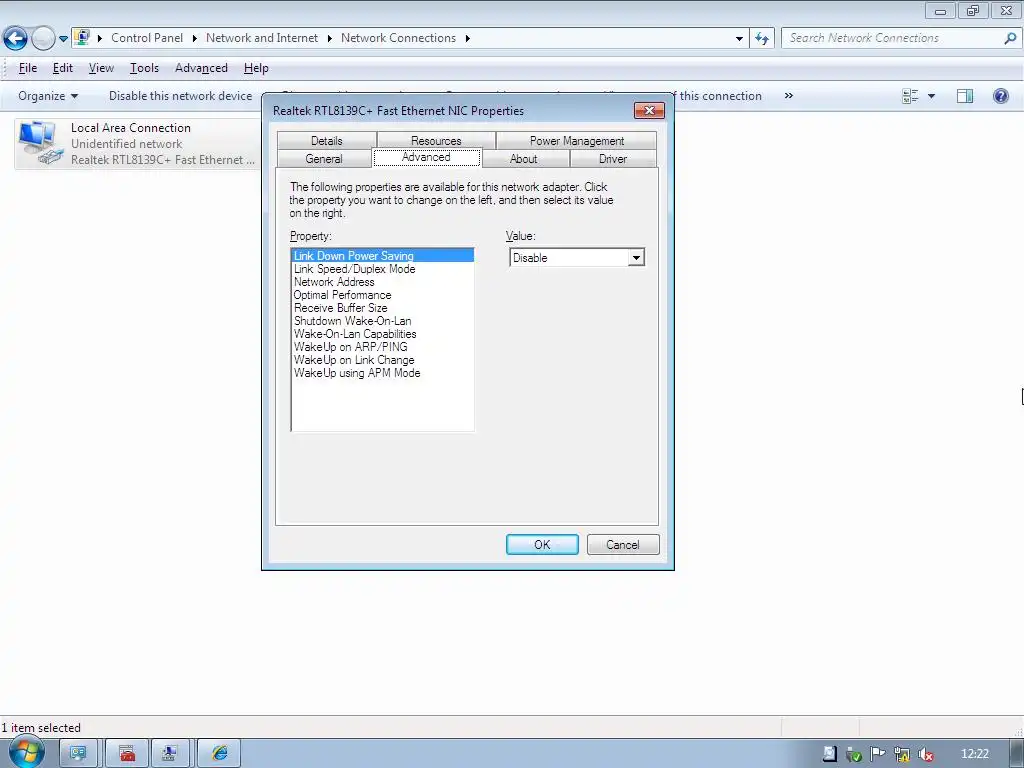Click the Forward navigation arrow button
This screenshot has height=768, width=1024.
[43, 39]
